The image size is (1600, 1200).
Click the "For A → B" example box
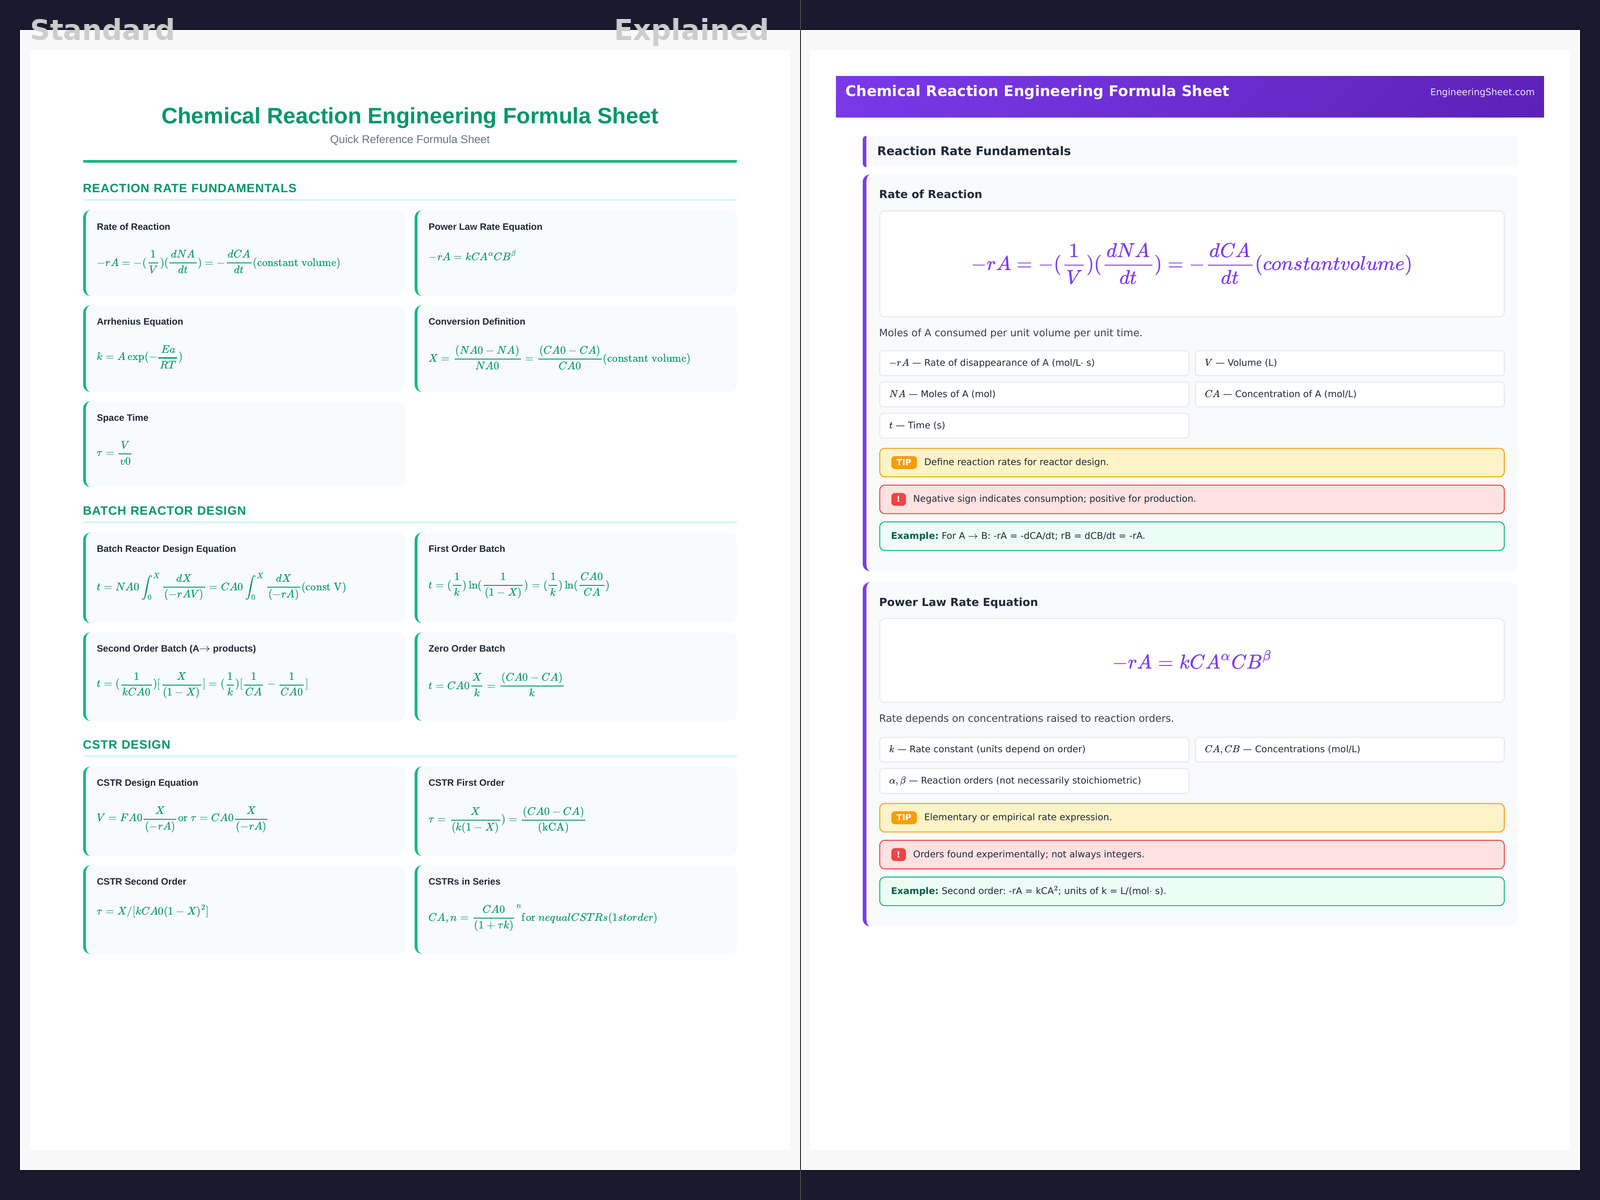tap(1190, 536)
